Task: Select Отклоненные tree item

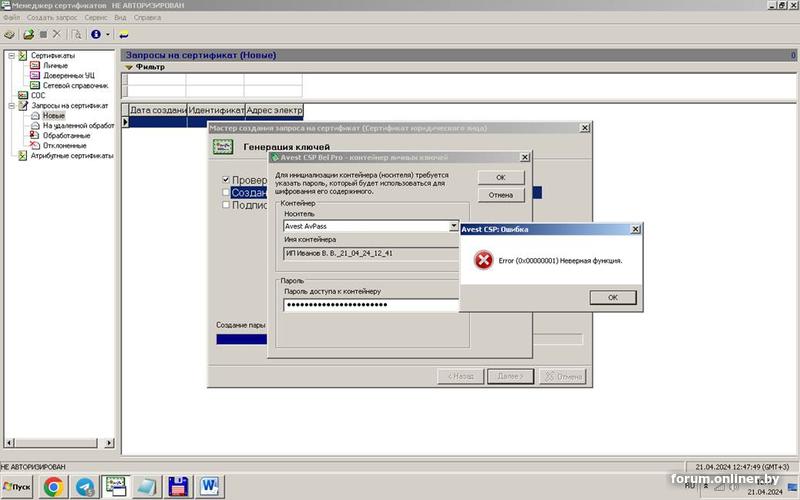Action: point(65,145)
